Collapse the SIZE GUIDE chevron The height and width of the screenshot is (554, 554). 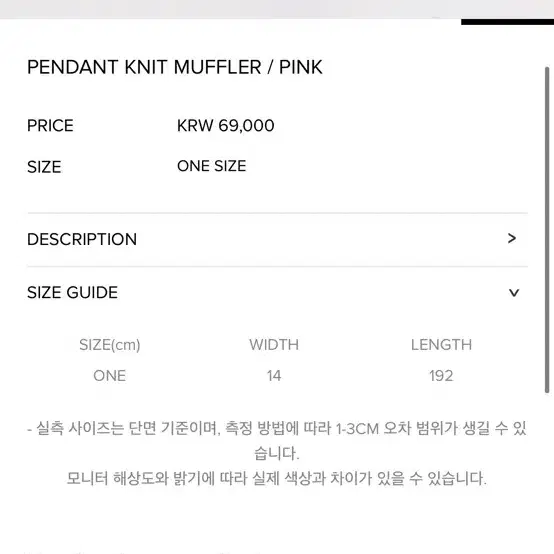514,293
